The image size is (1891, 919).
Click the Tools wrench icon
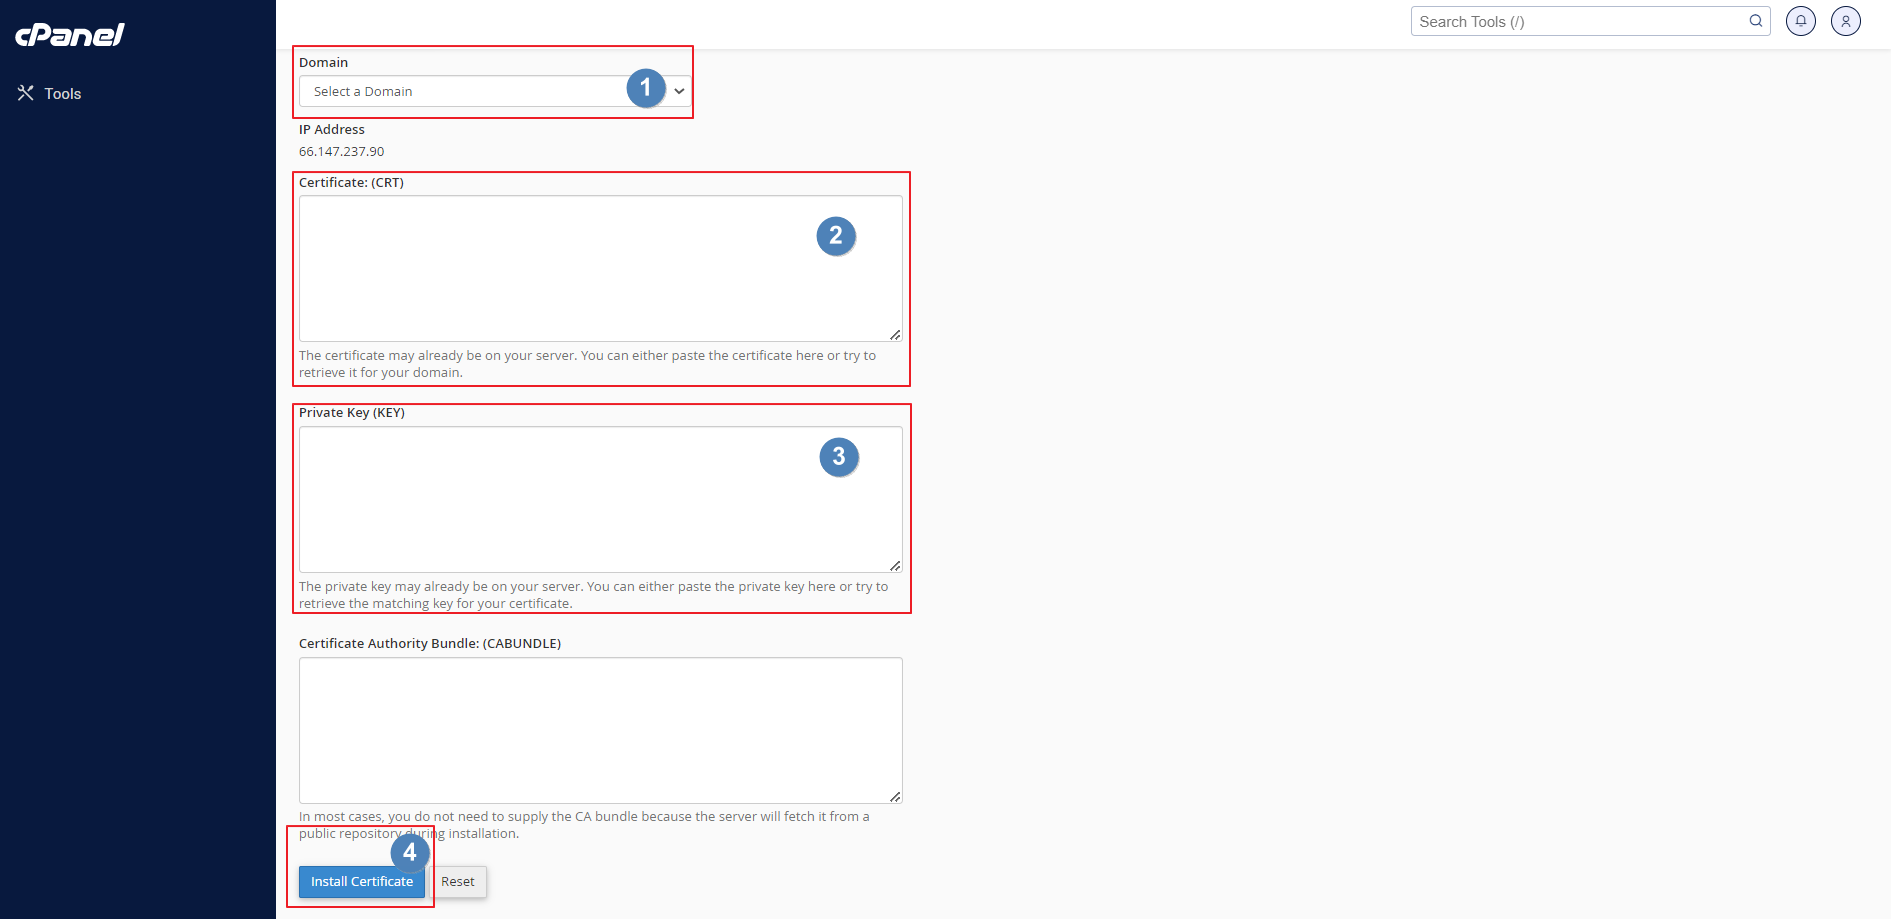[26, 93]
